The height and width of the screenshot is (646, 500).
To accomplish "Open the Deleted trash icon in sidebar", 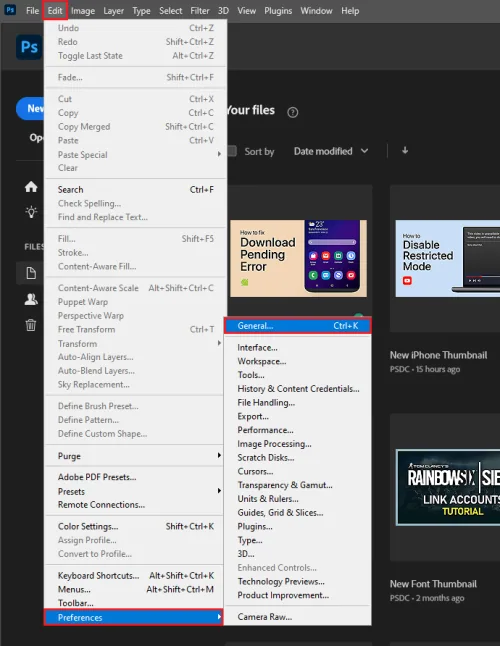I will point(31,325).
